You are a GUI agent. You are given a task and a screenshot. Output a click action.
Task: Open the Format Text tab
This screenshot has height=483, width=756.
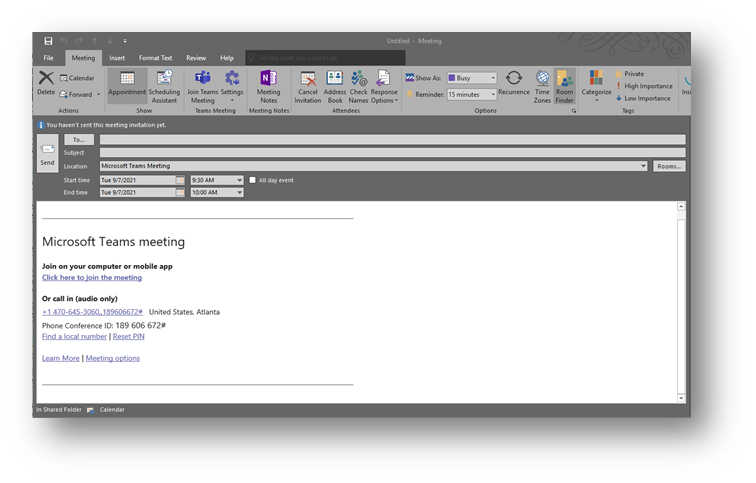click(x=155, y=58)
